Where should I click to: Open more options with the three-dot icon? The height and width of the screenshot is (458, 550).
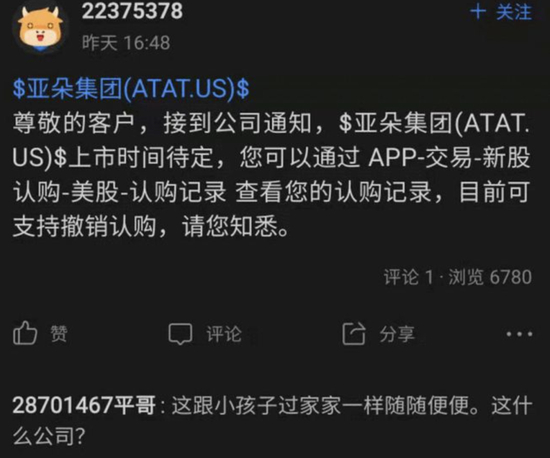(519, 334)
